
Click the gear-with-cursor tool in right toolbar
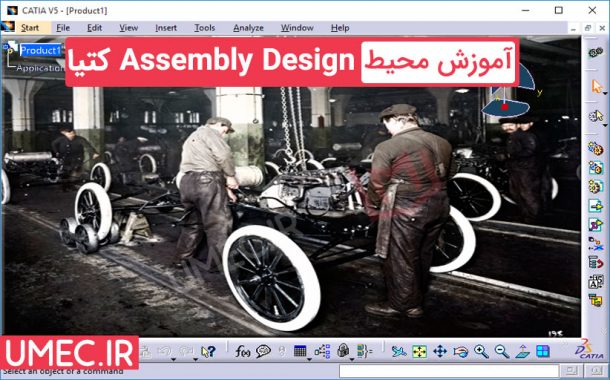[x=595, y=117]
